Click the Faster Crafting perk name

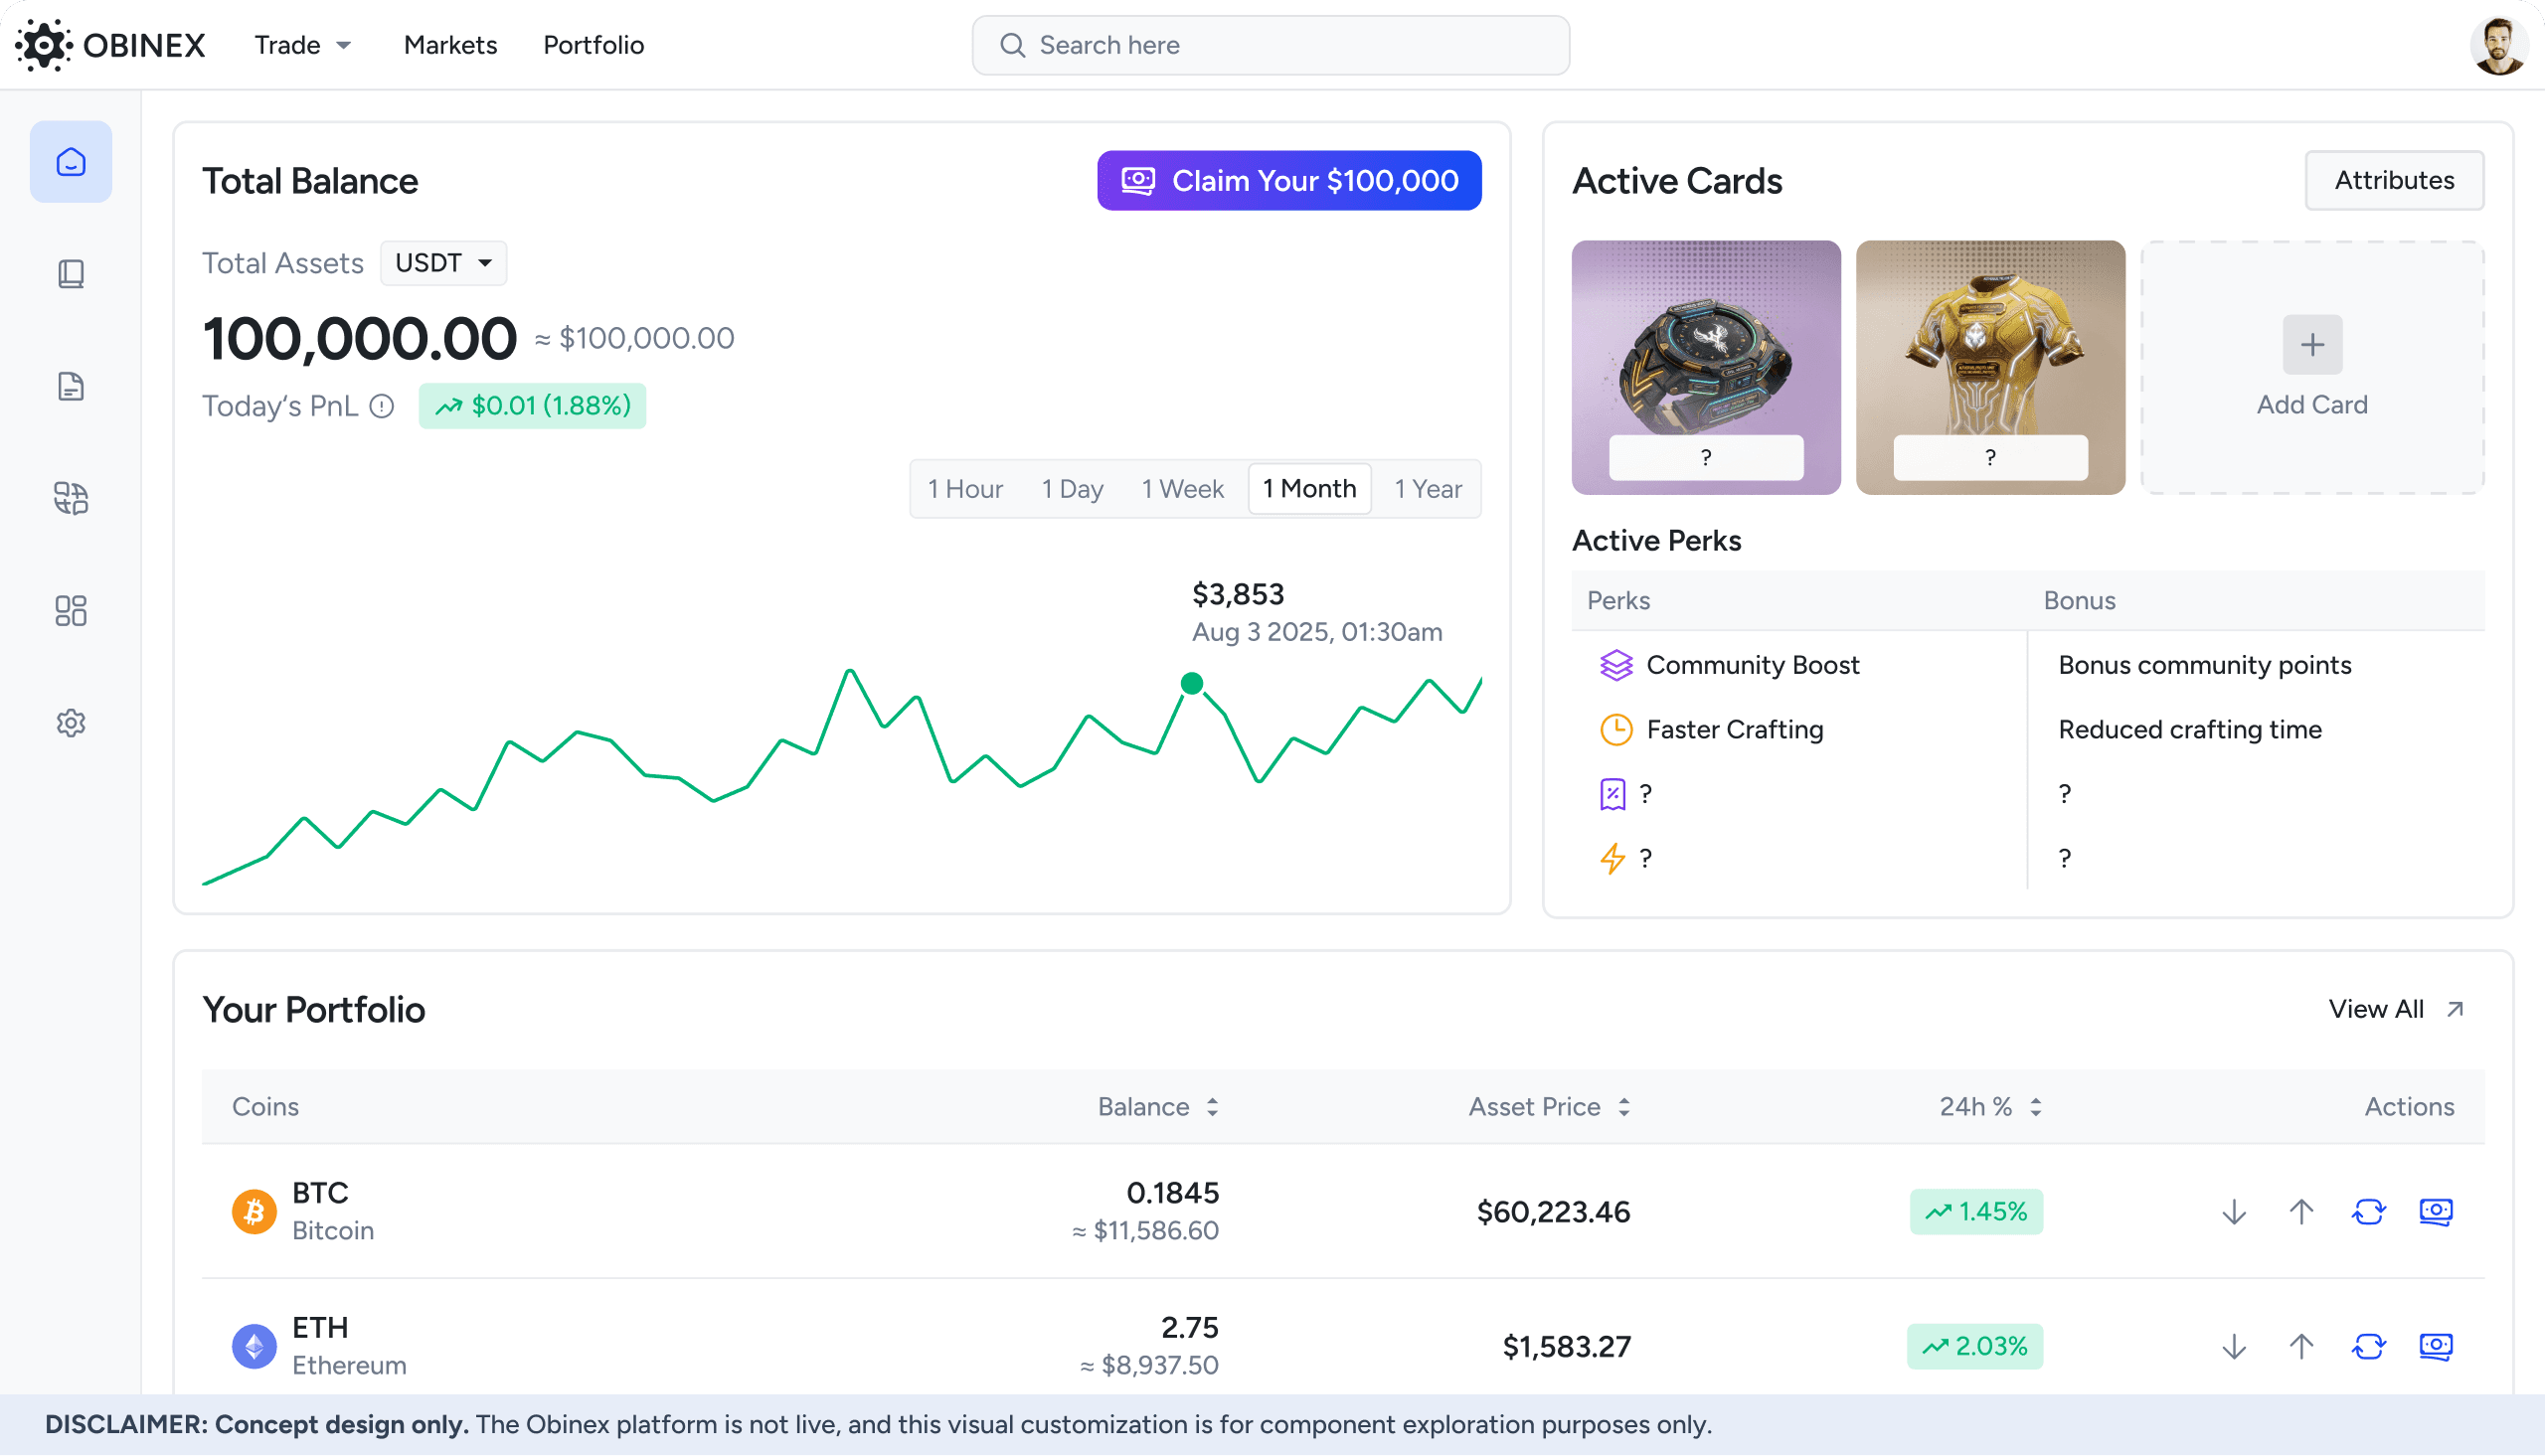tap(1734, 730)
